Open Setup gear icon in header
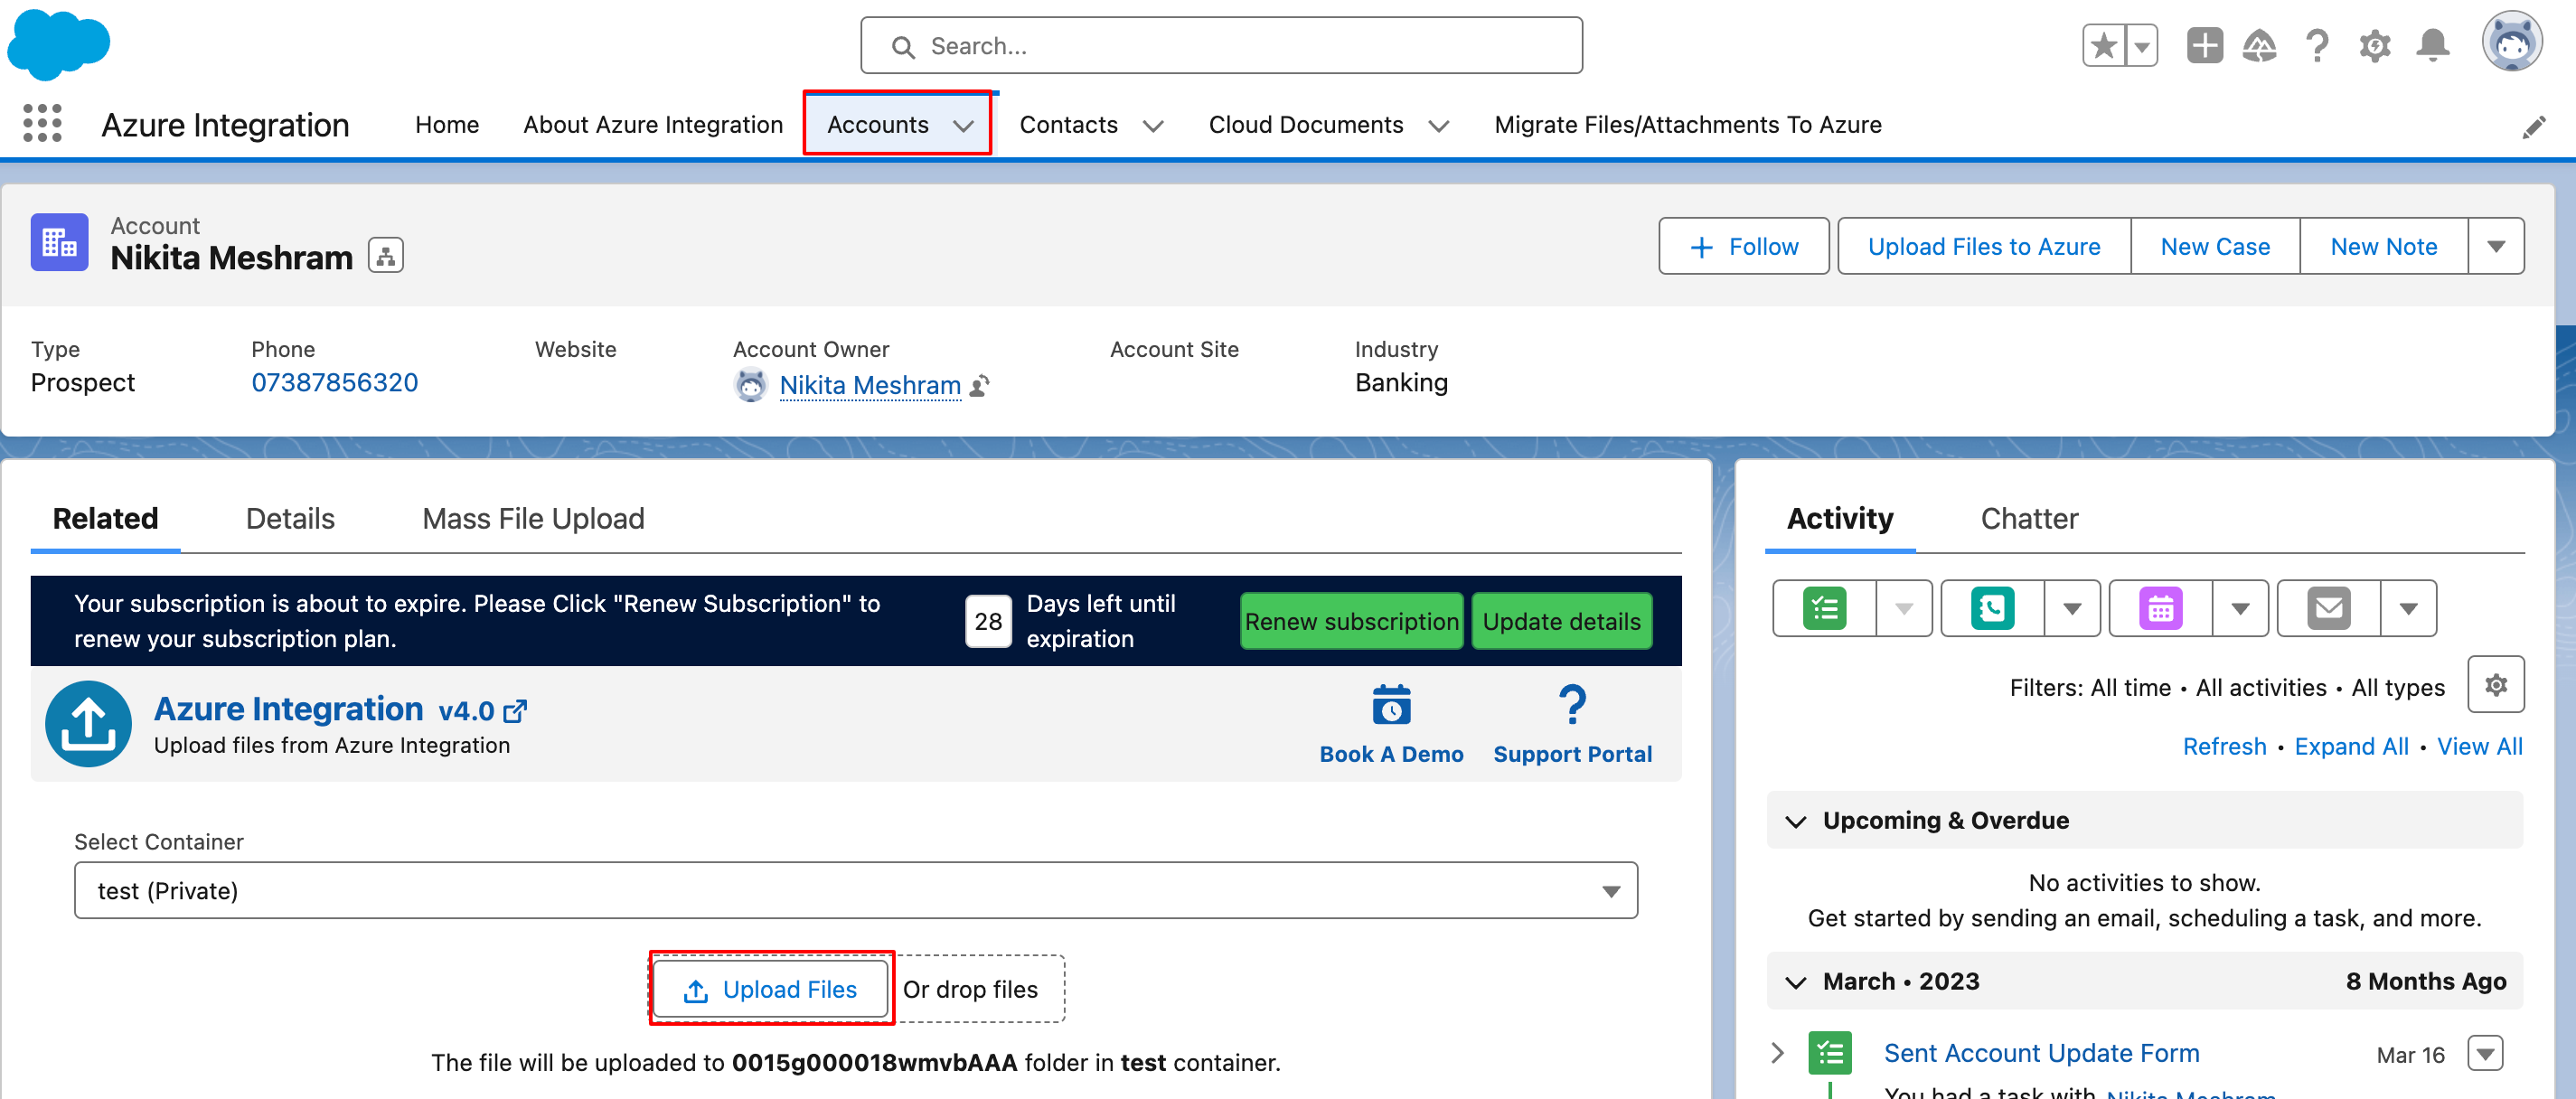This screenshot has width=2576, height=1099. point(2374,46)
